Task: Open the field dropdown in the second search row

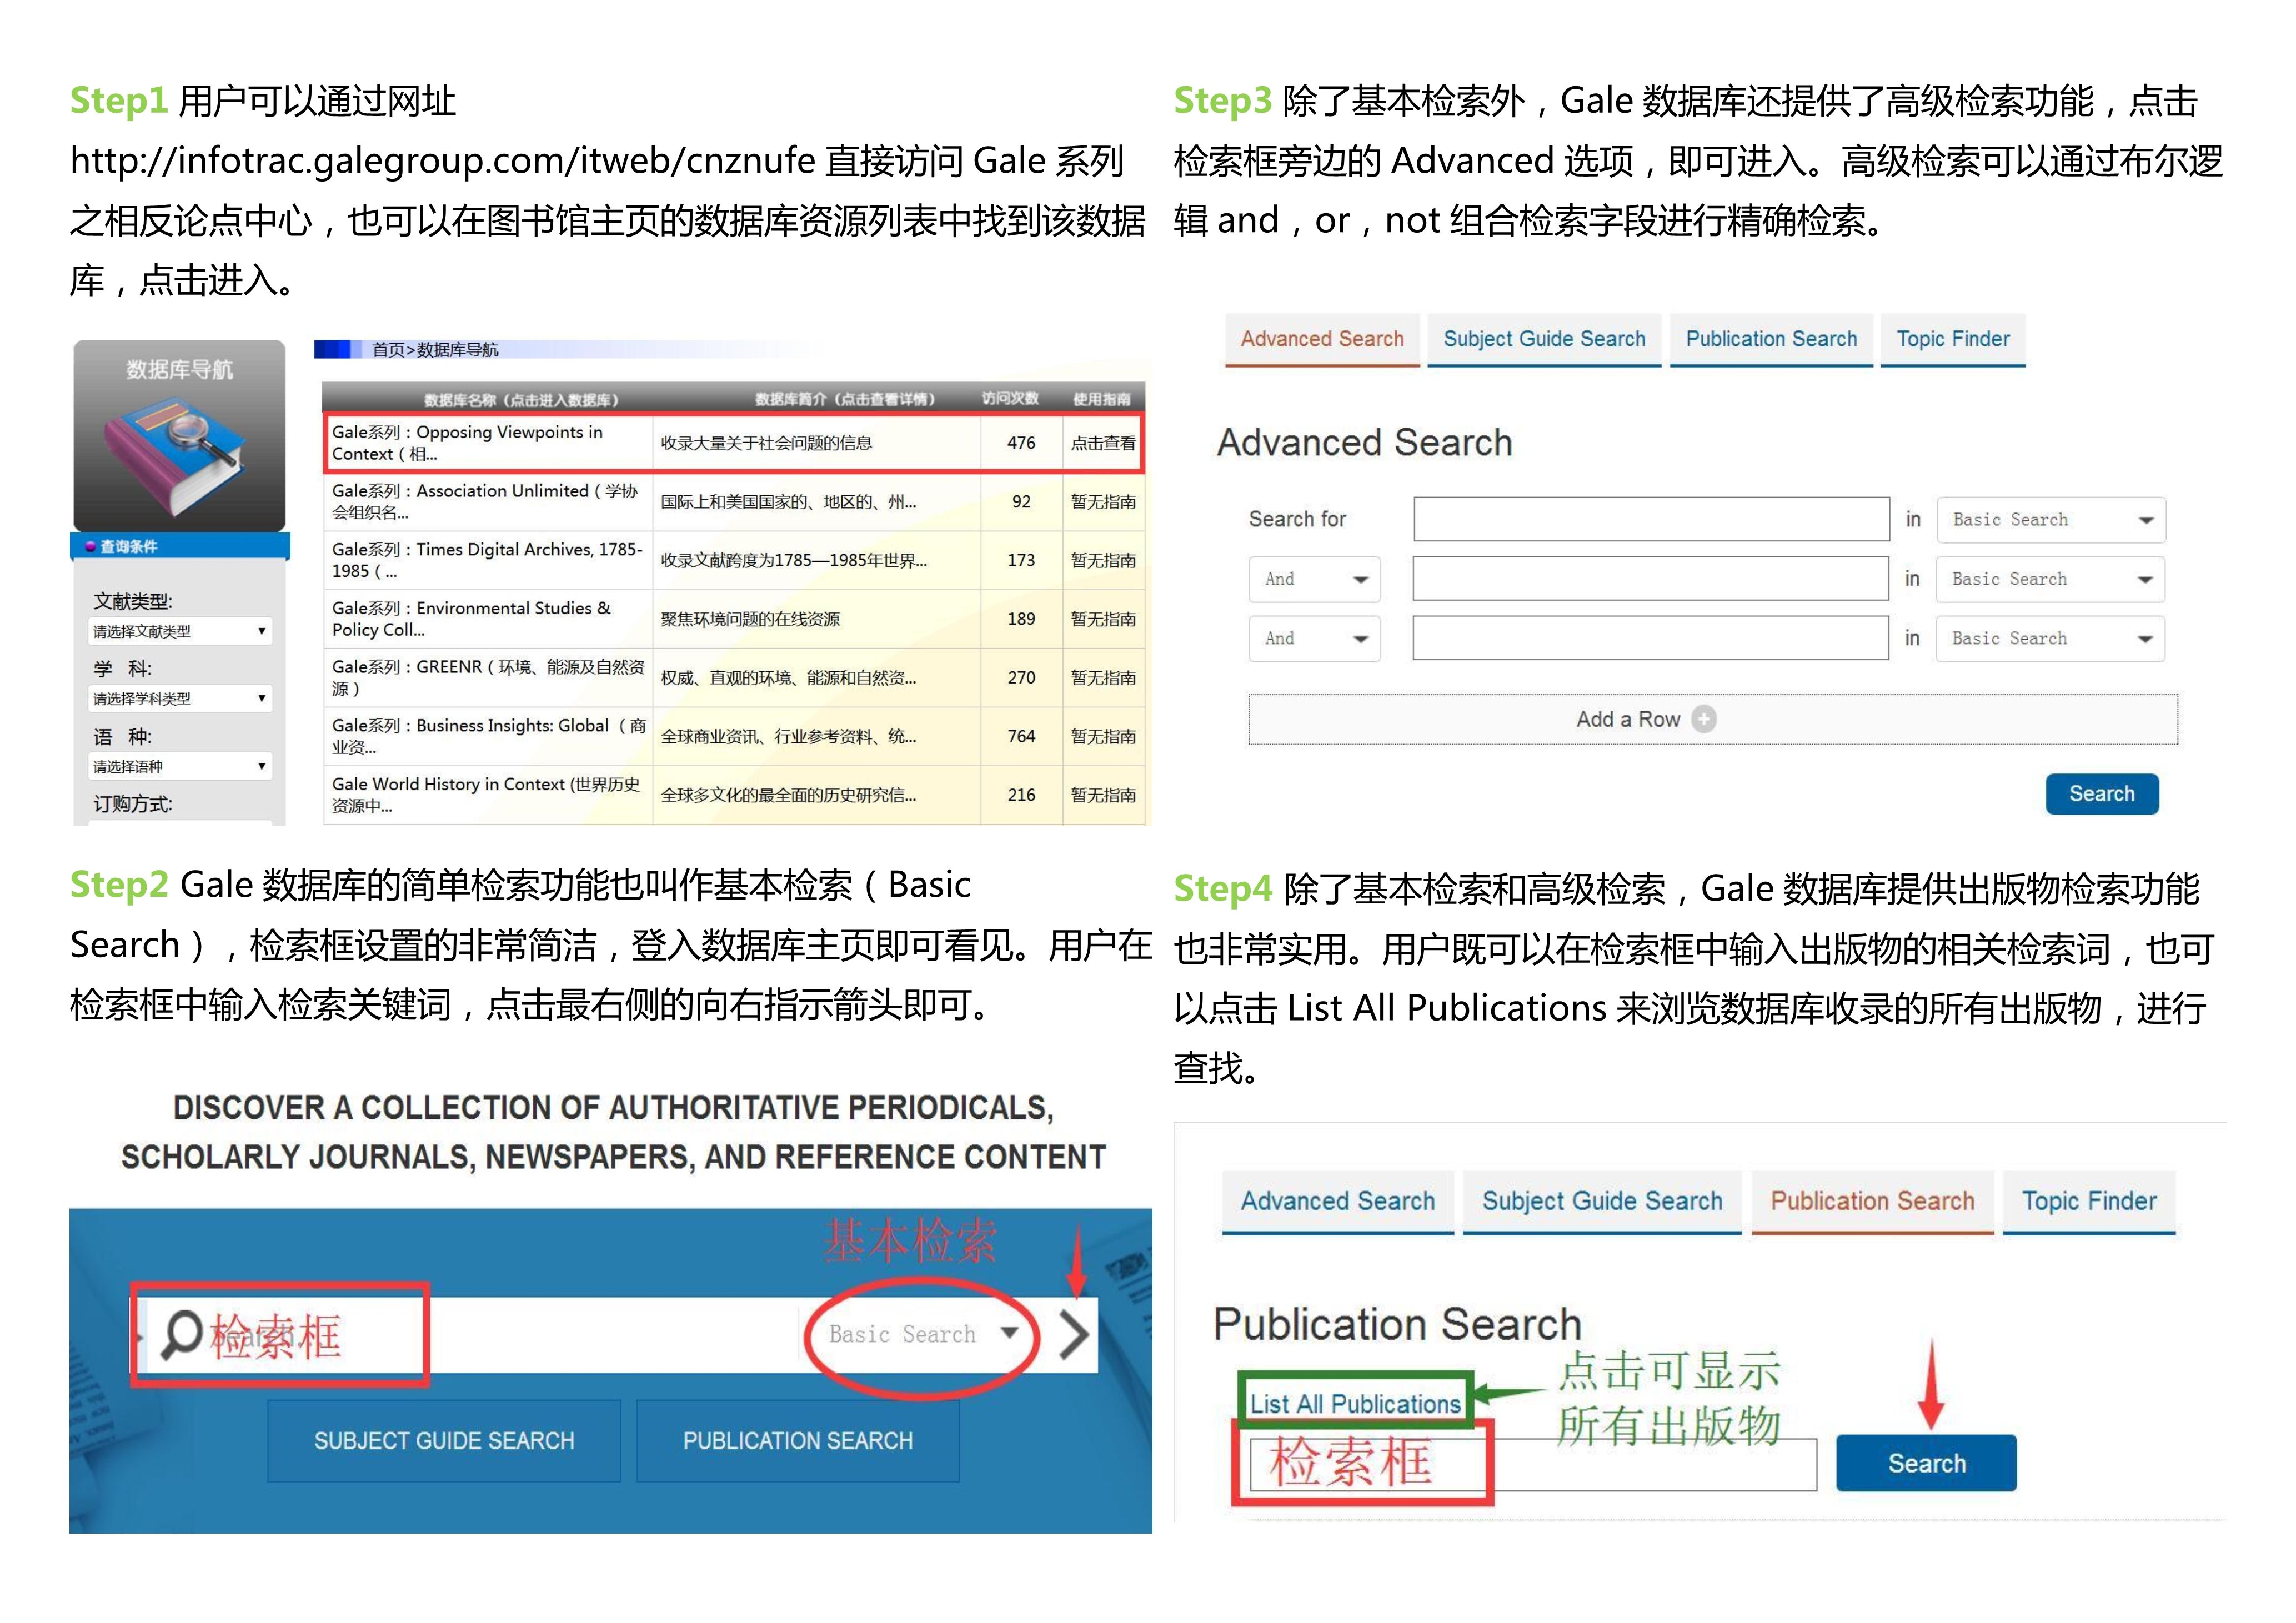Action: 2051,579
